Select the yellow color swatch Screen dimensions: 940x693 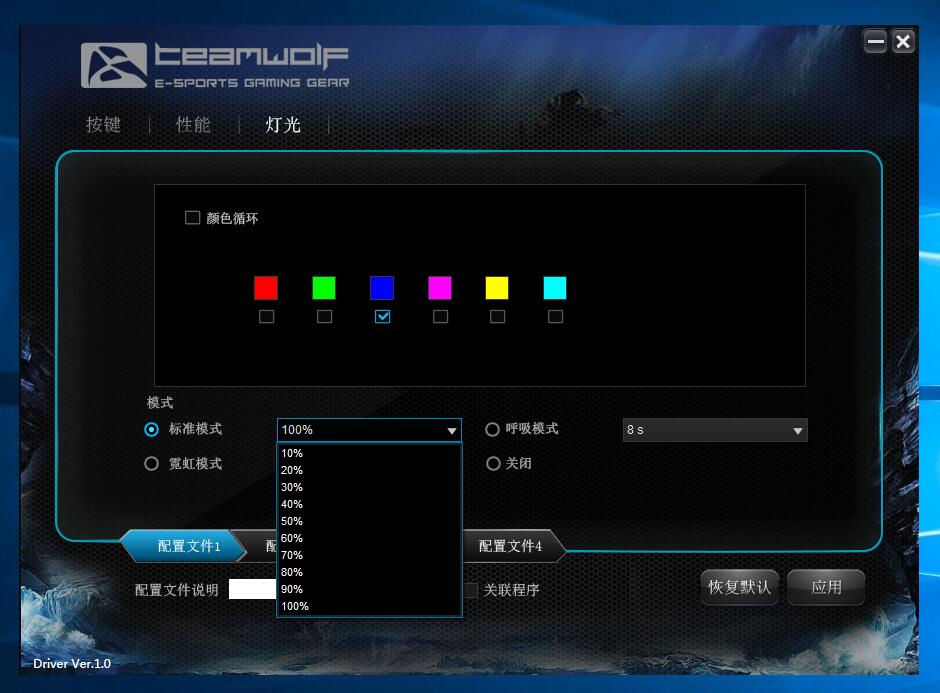tap(498, 287)
